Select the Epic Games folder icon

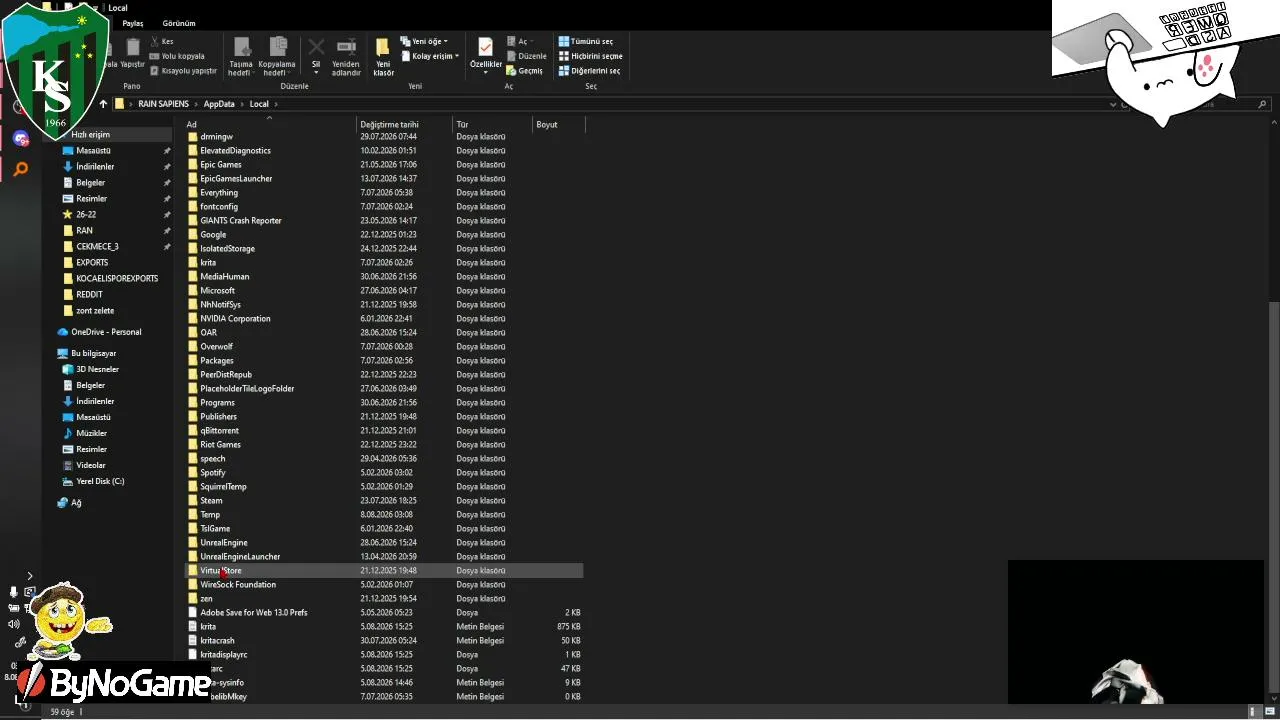pyautogui.click(x=193, y=165)
